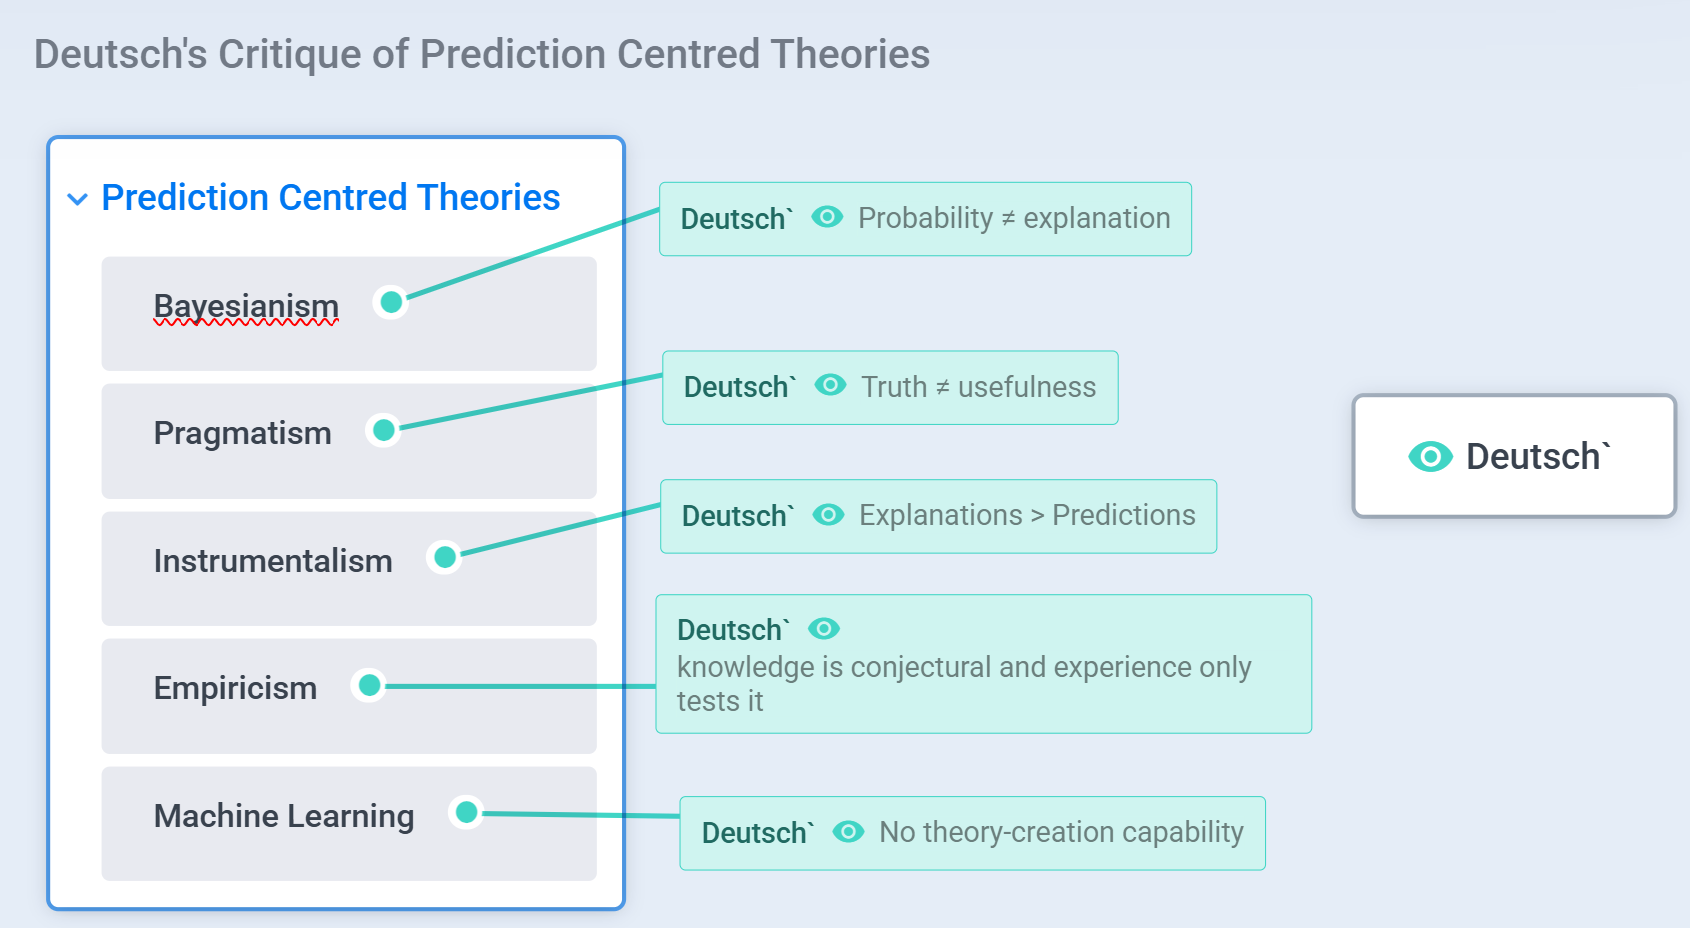Image resolution: width=1690 pixels, height=928 pixels.
Task: Toggle eye on 'Probability ≠ explanation' note
Action: point(827,217)
